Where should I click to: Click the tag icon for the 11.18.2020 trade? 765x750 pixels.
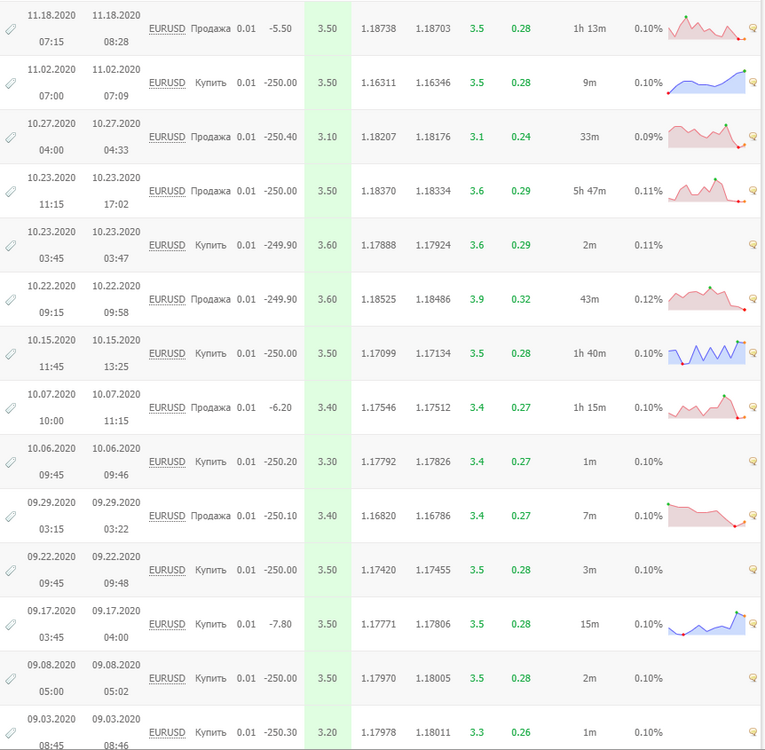click(x=11, y=29)
